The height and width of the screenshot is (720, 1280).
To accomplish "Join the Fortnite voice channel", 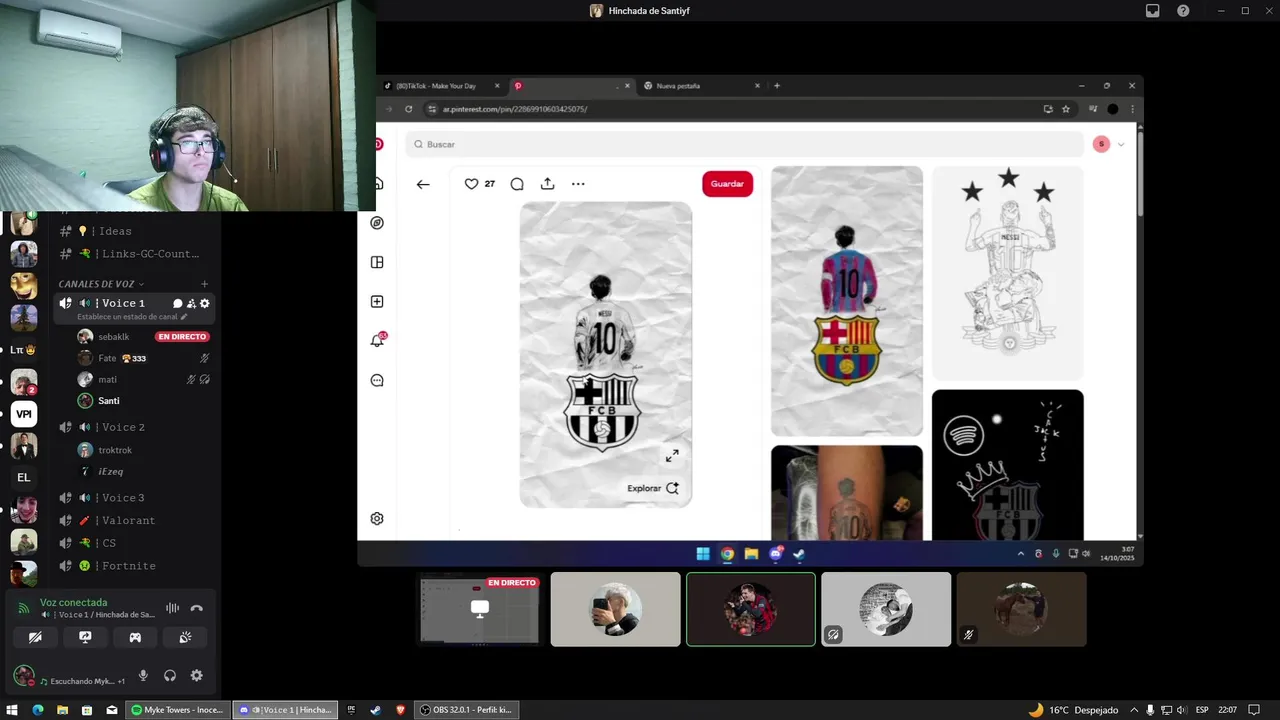I will click(x=133, y=566).
